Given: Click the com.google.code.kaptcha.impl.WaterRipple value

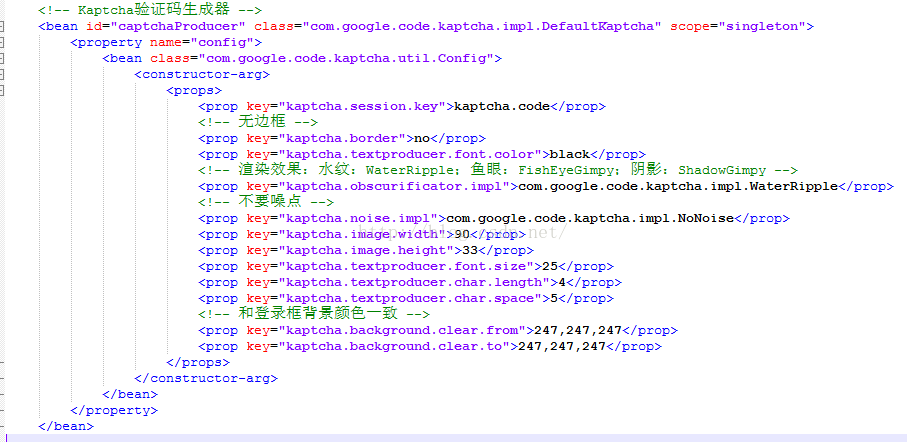Looking at the screenshot, I should 678,186.
